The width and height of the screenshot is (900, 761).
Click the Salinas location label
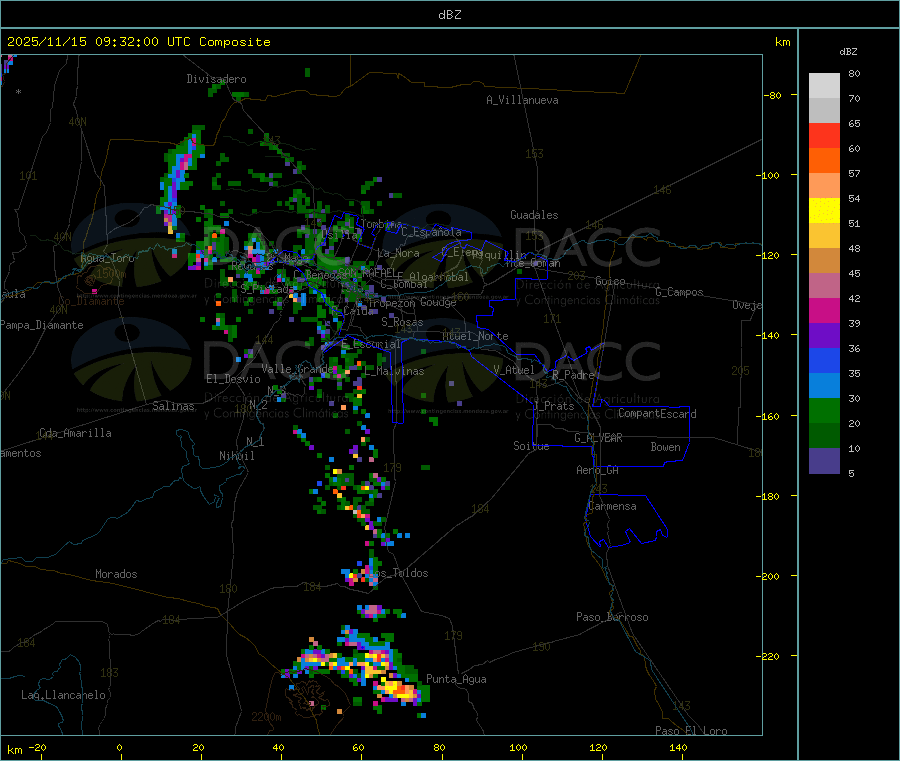point(173,406)
